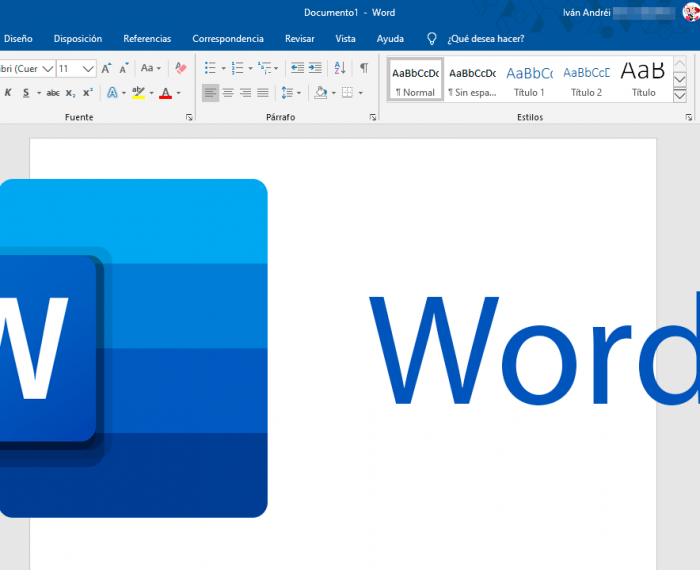Viewport: 700px width, 570px height.
Task: Toggle strikethrough abc button
Action: click(x=53, y=93)
